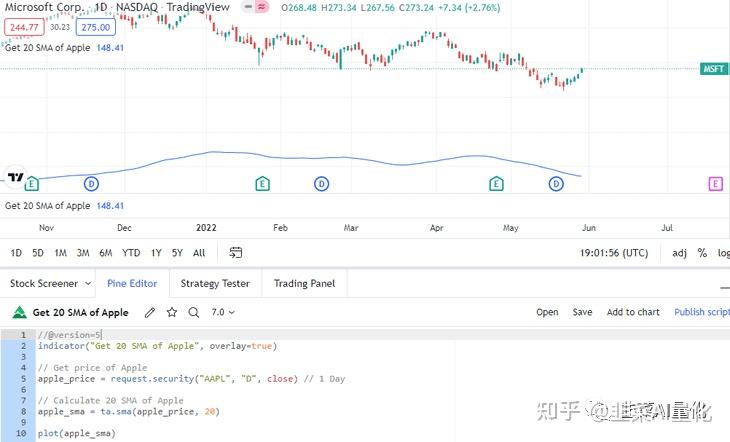Click the dividend D marker near Dec
The image size is (730, 442).
(91, 184)
